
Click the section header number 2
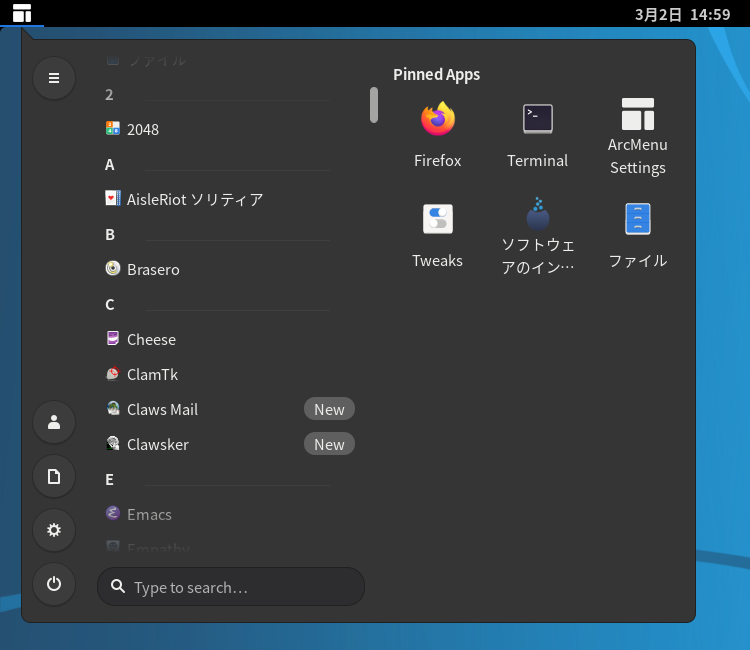tap(110, 95)
